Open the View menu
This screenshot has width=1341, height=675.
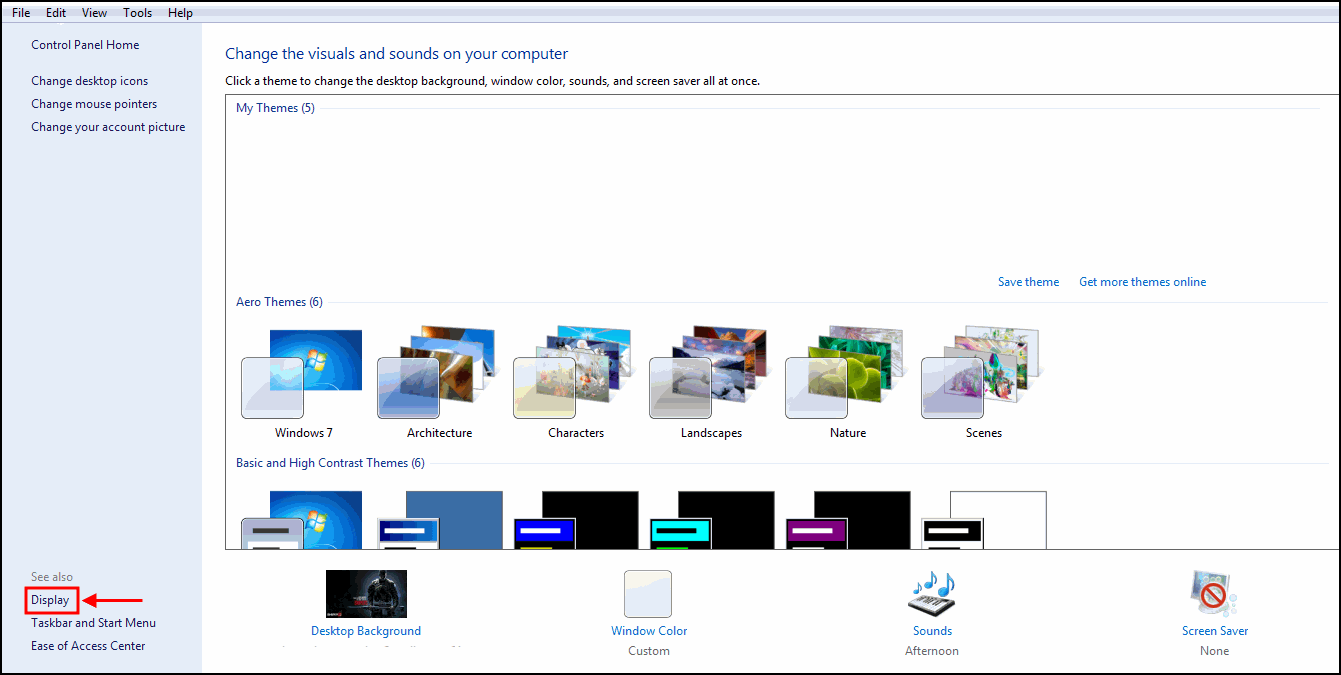tap(95, 13)
